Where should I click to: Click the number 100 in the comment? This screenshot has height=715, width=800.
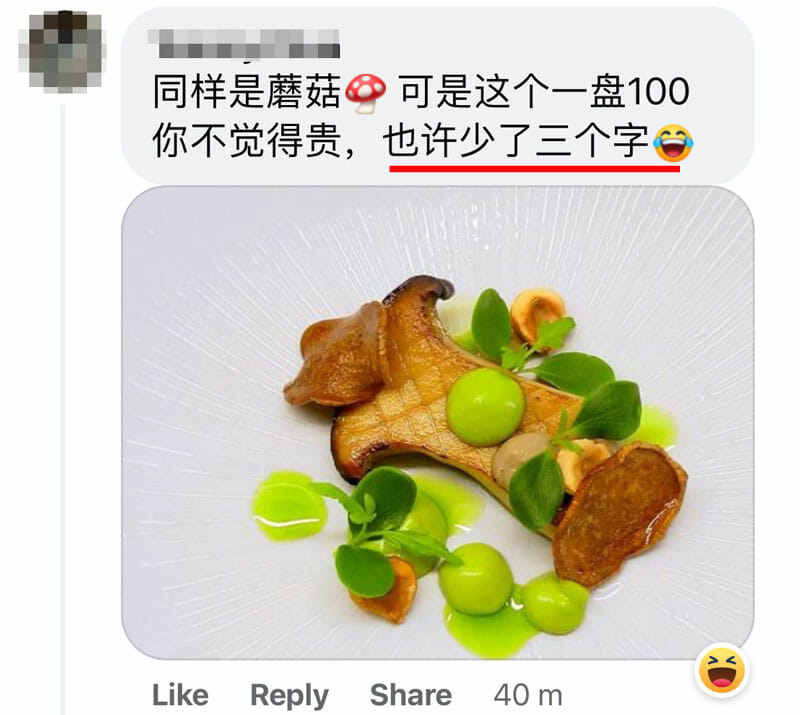pyautogui.click(x=658, y=92)
